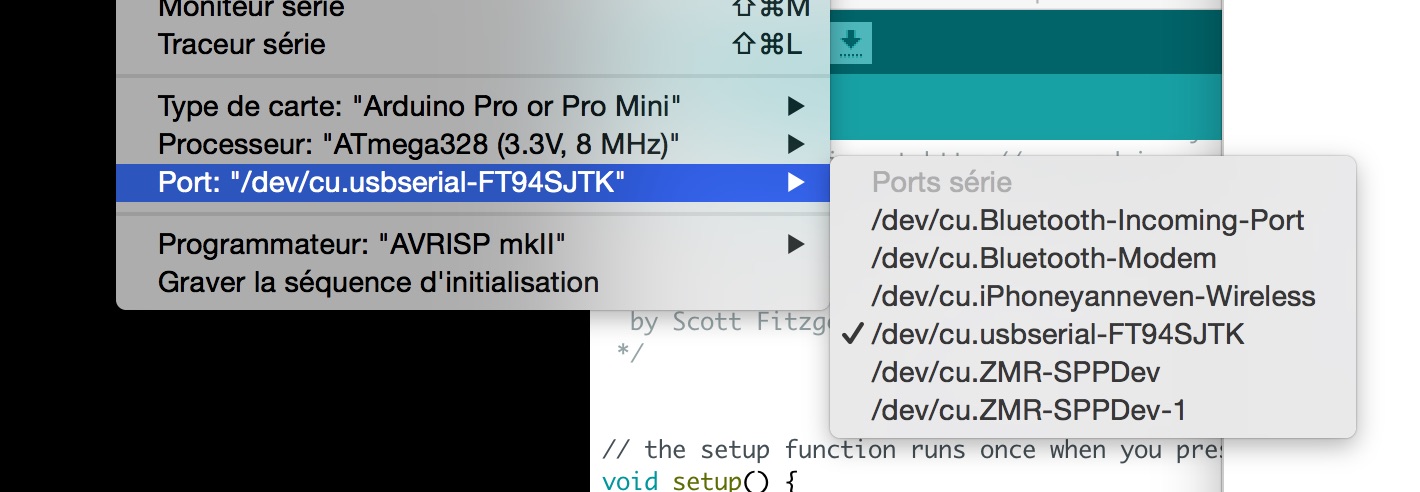Click the arrow on the Port row
The width and height of the screenshot is (1420, 492).
[x=795, y=183]
